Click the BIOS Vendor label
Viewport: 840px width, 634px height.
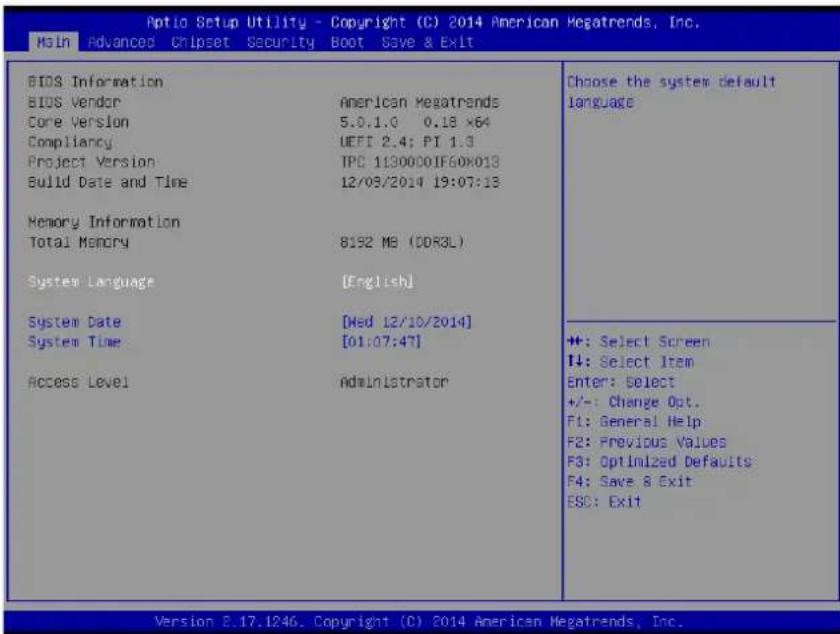point(74,102)
